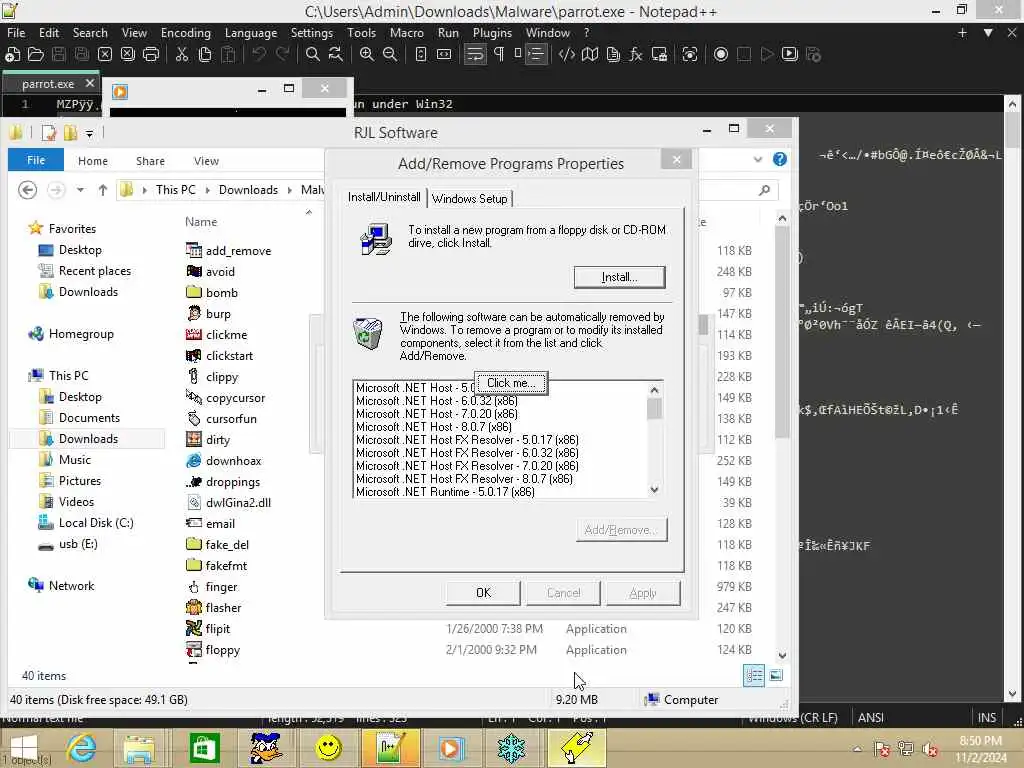This screenshot has width=1024, height=768.
Task: Expand the Explorer ribbon chevron
Action: point(758,159)
